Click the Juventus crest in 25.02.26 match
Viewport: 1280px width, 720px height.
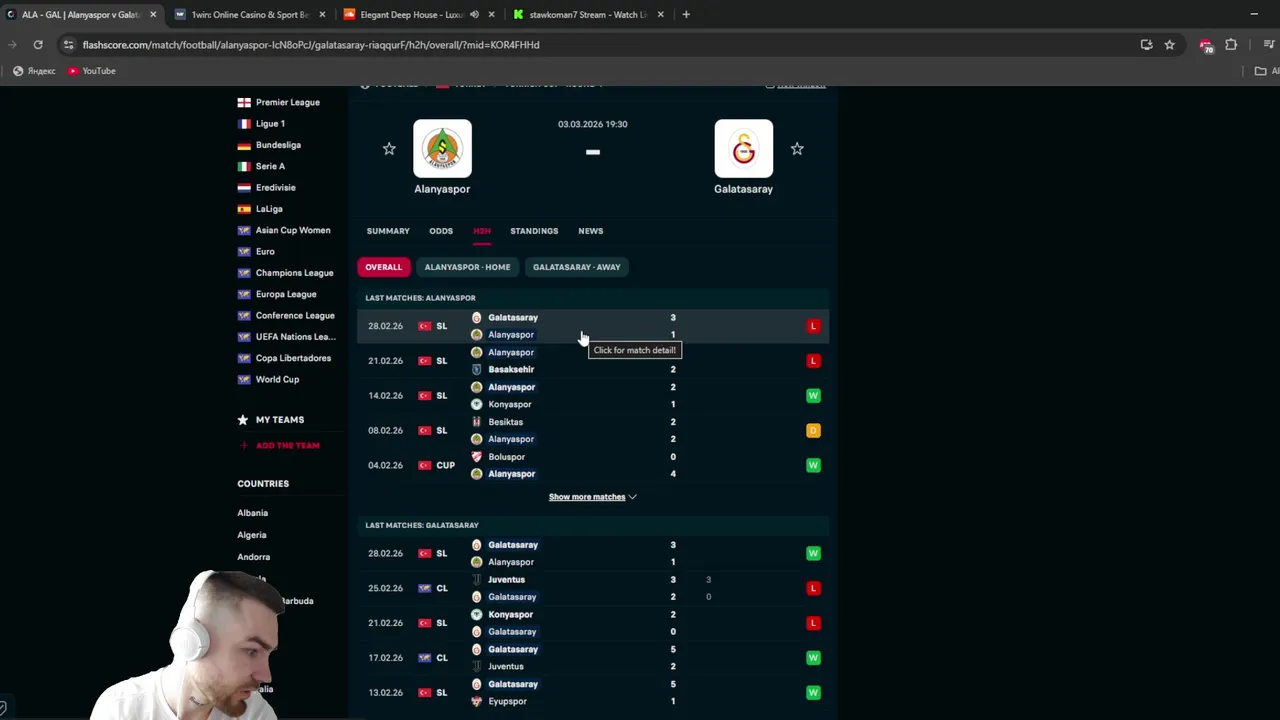coord(477,580)
